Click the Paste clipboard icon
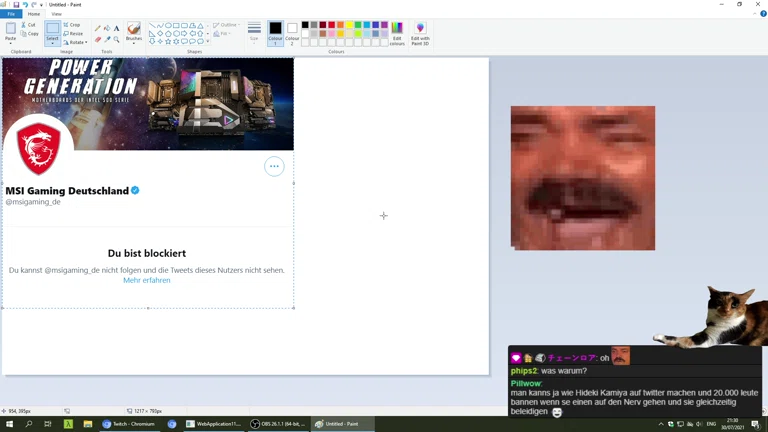The width and height of the screenshot is (768, 432). point(10,28)
